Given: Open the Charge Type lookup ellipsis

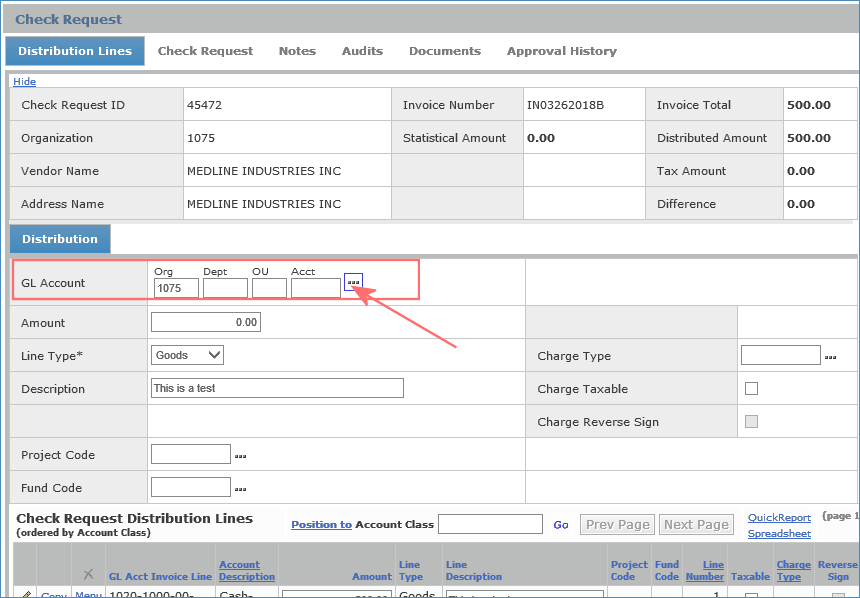Looking at the screenshot, I should pyautogui.click(x=830, y=357).
